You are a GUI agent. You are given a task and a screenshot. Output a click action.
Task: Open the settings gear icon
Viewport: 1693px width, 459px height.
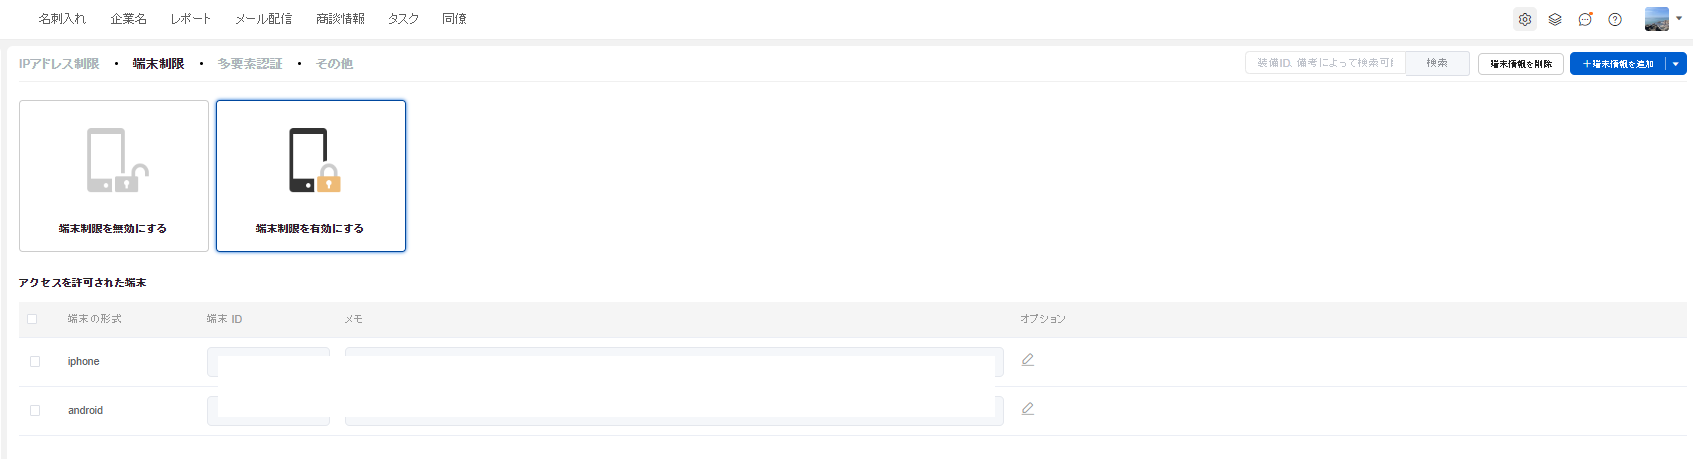click(1524, 19)
